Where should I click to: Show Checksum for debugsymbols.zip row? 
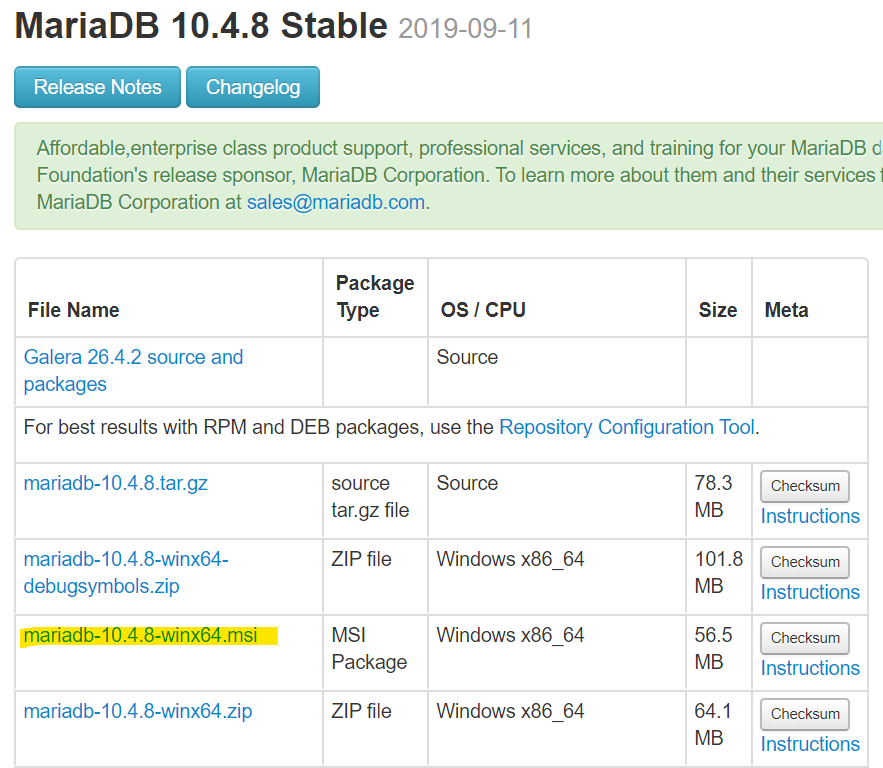click(x=805, y=562)
